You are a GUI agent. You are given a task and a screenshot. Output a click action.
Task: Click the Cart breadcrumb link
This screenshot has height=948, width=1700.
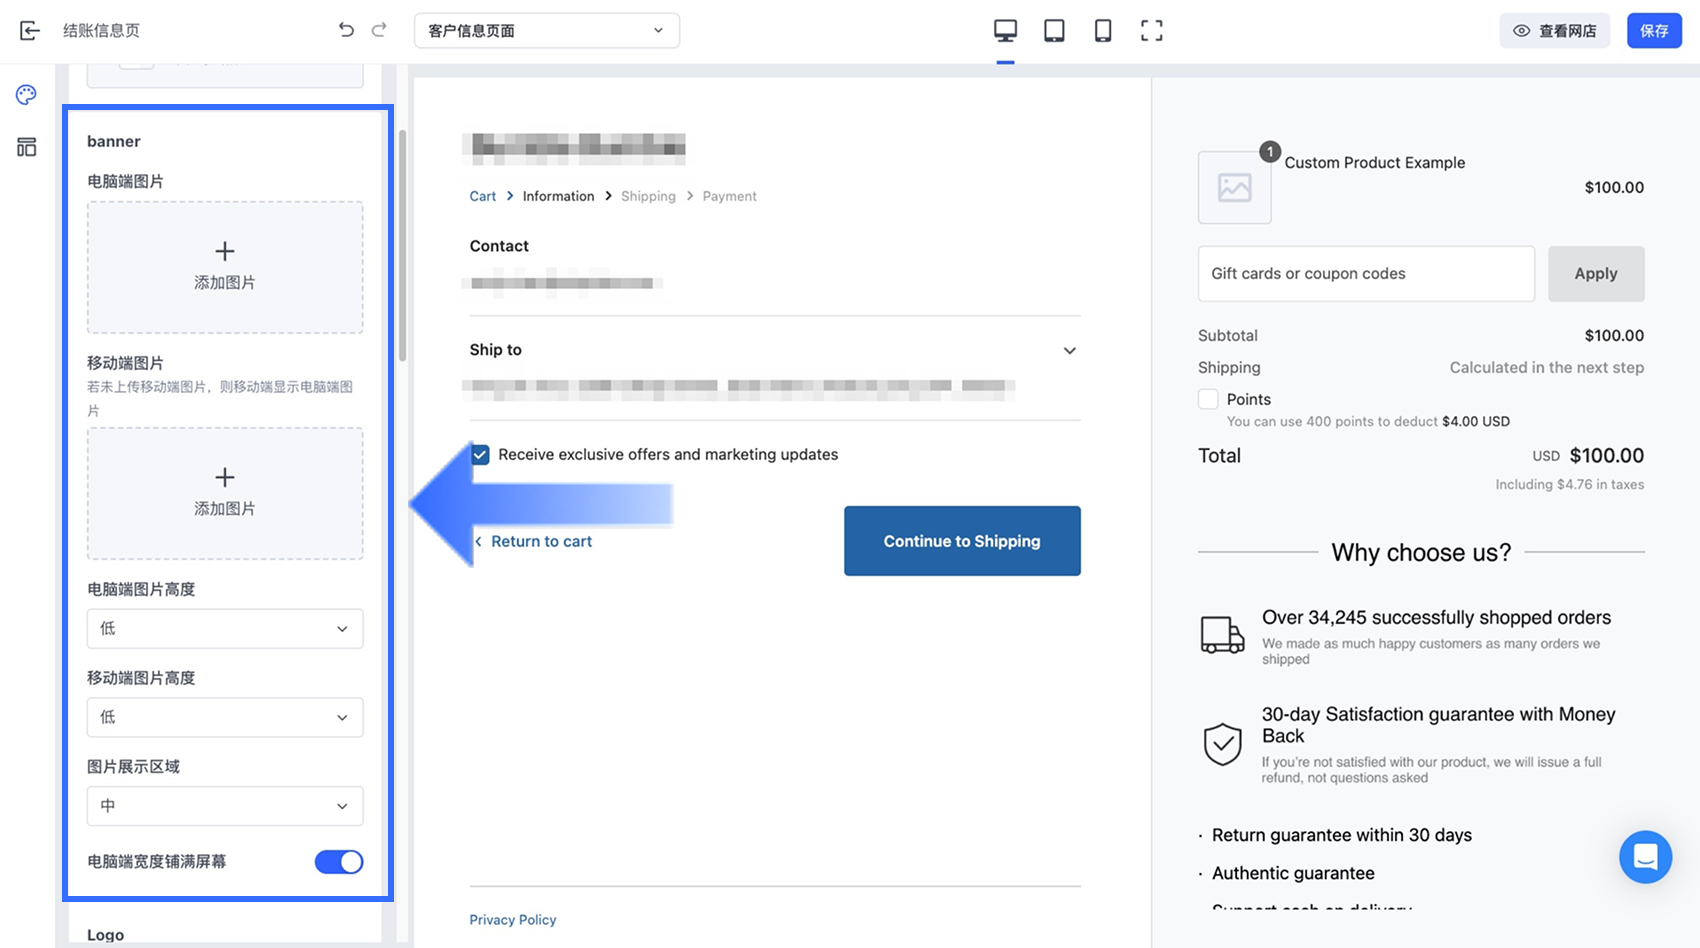point(483,196)
